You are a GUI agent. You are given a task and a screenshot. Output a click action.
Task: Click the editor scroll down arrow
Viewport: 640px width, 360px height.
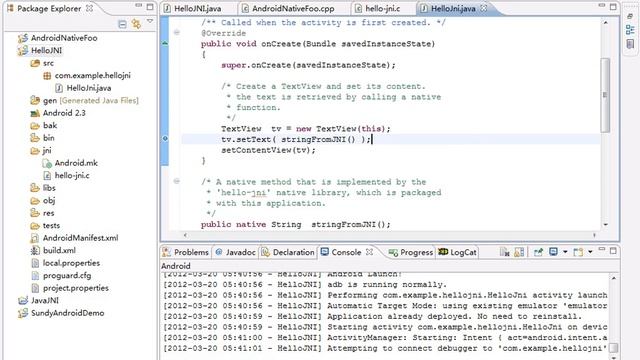[606, 224]
